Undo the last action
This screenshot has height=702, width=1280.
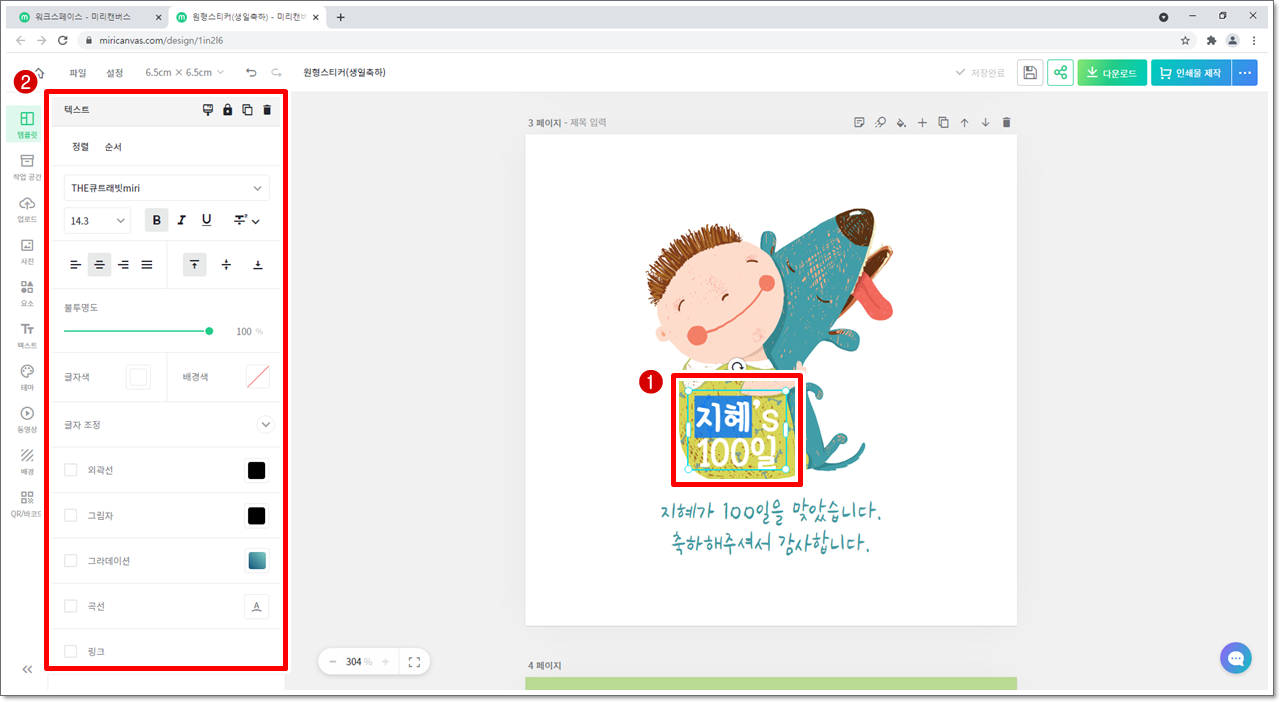tap(251, 72)
